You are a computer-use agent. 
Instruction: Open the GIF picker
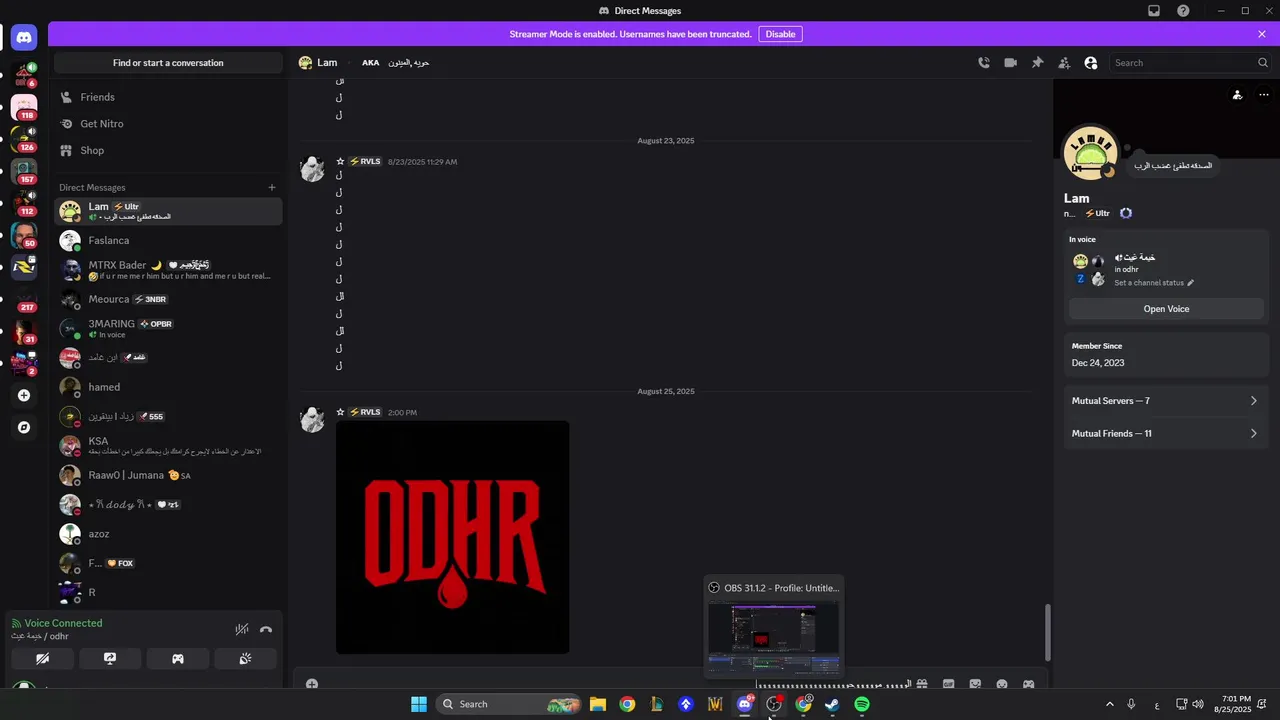(x=948, y=684)
